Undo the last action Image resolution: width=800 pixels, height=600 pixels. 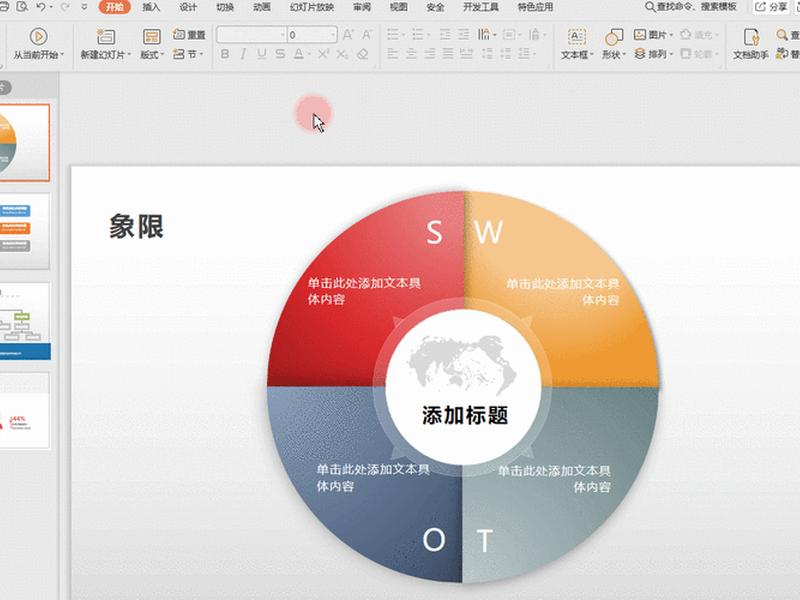[x=41, y=7]
